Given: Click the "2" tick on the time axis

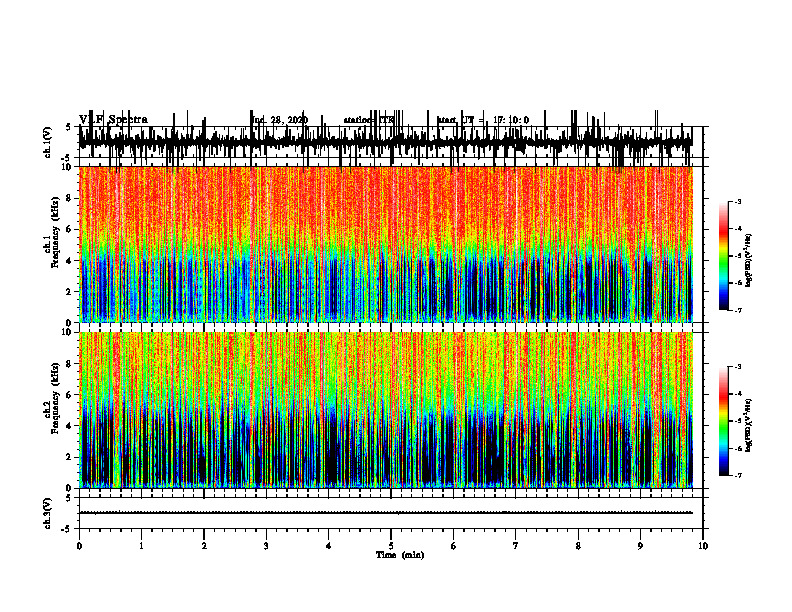Looking at the screenshot, I should point(204,546).
